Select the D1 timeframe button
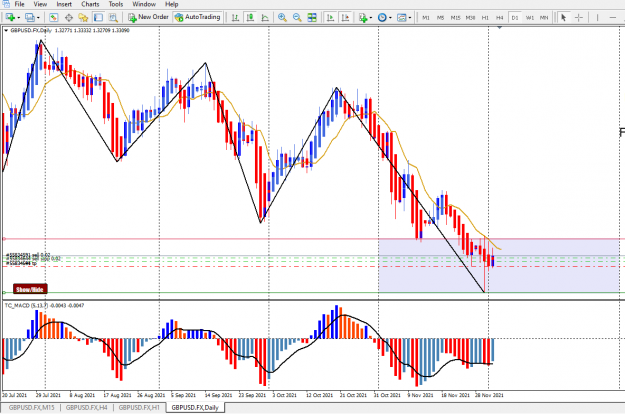 [x=515, y=18]
